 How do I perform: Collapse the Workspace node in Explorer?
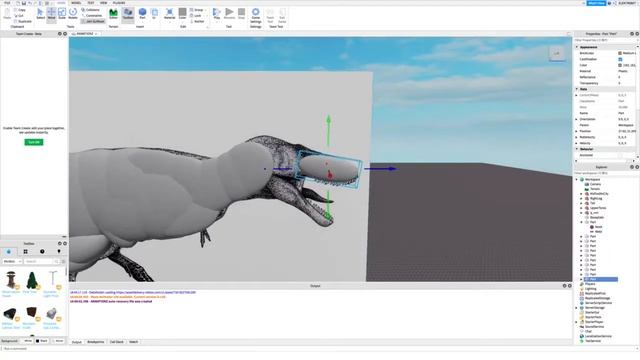577,180
